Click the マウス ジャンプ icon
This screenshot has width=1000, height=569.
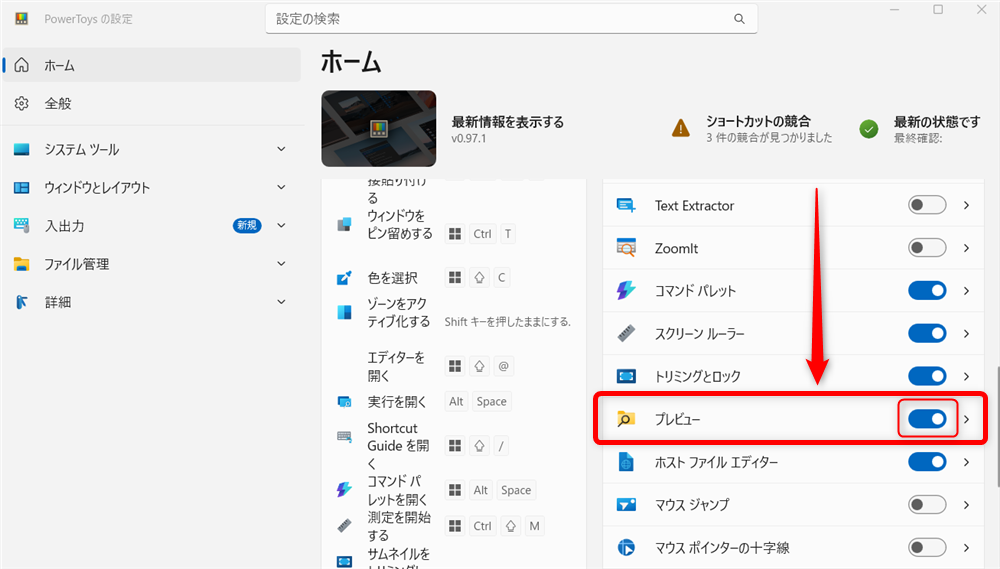point(626,505)
